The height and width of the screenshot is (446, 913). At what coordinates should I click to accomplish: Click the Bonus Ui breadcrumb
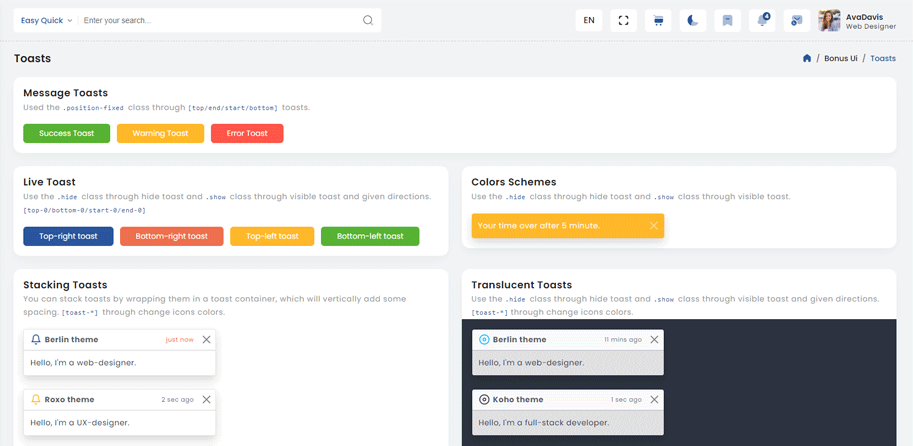[840, 58]
